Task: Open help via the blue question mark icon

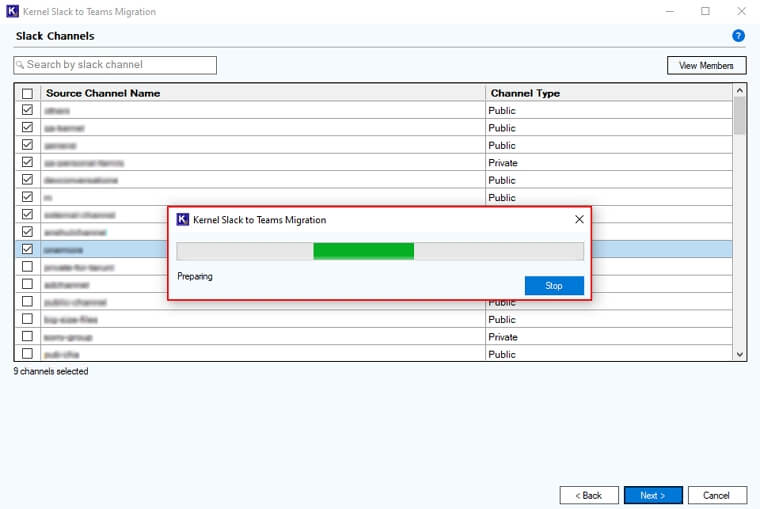Action: pos(738,36)
